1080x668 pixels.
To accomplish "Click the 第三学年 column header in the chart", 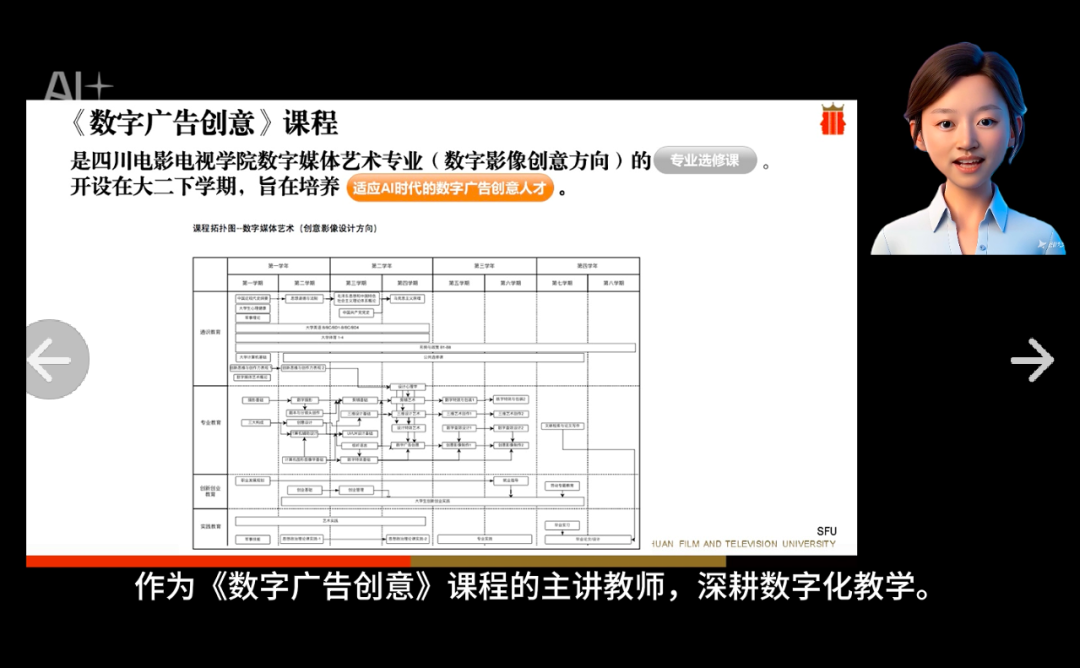I will [484, 266].
